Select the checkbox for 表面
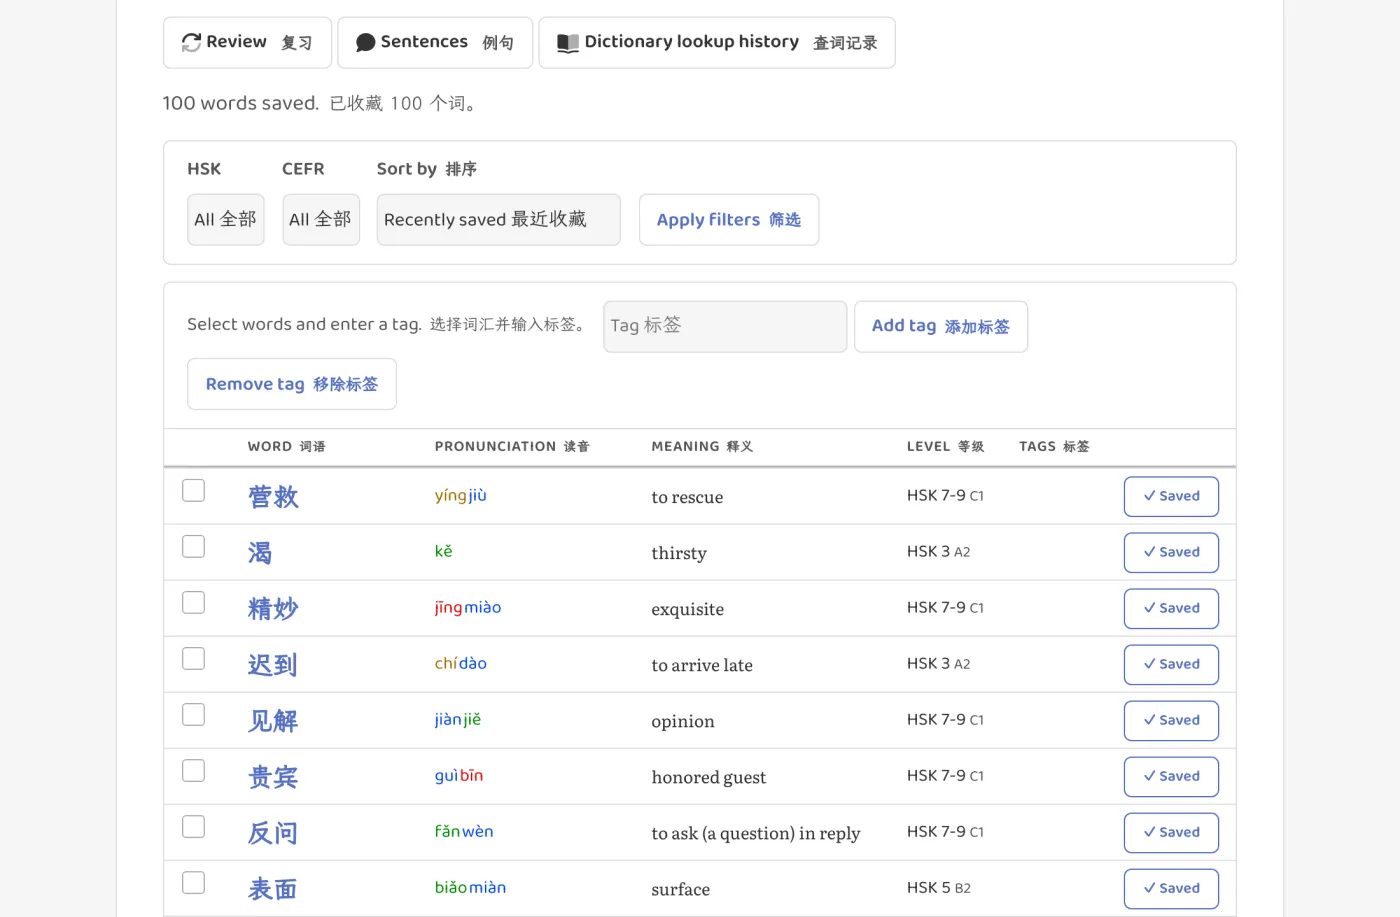Viewport: 1400px width, 917px height. tap(194, 882)
